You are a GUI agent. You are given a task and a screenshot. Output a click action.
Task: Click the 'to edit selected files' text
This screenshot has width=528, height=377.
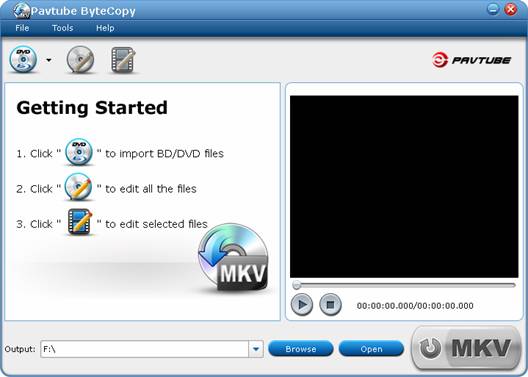click(157, 224)
